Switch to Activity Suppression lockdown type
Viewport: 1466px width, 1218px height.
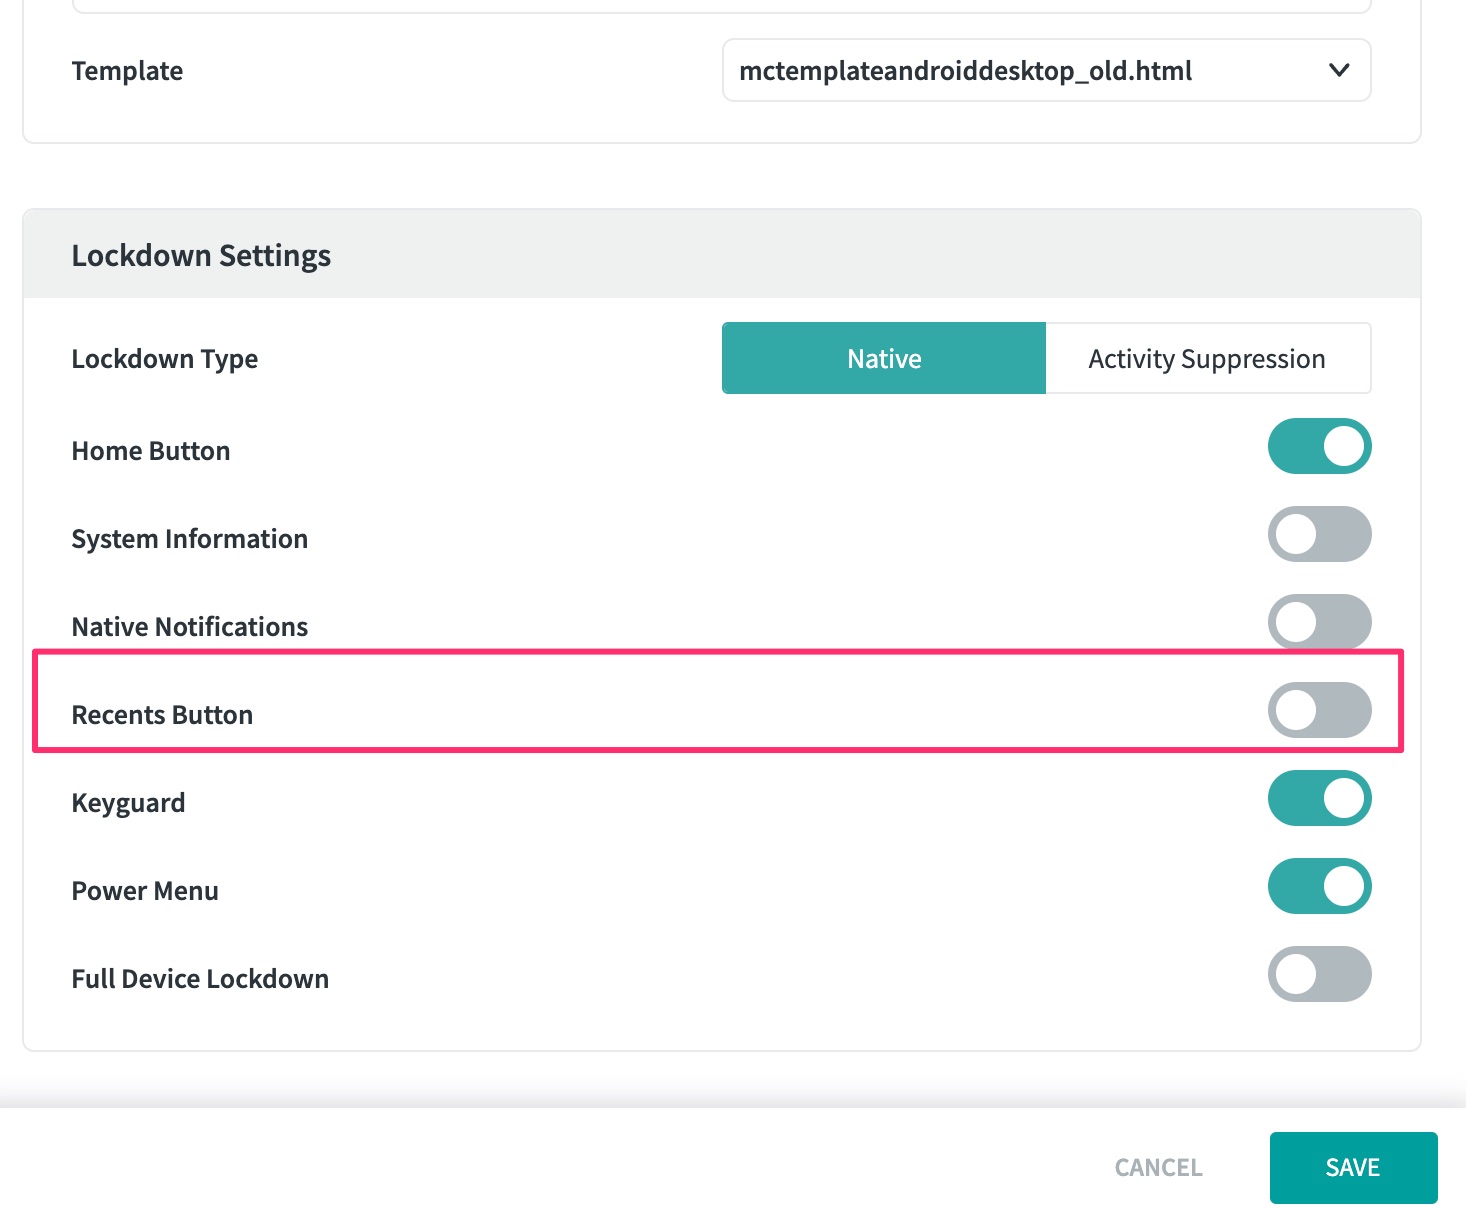tap(1207, 358)
